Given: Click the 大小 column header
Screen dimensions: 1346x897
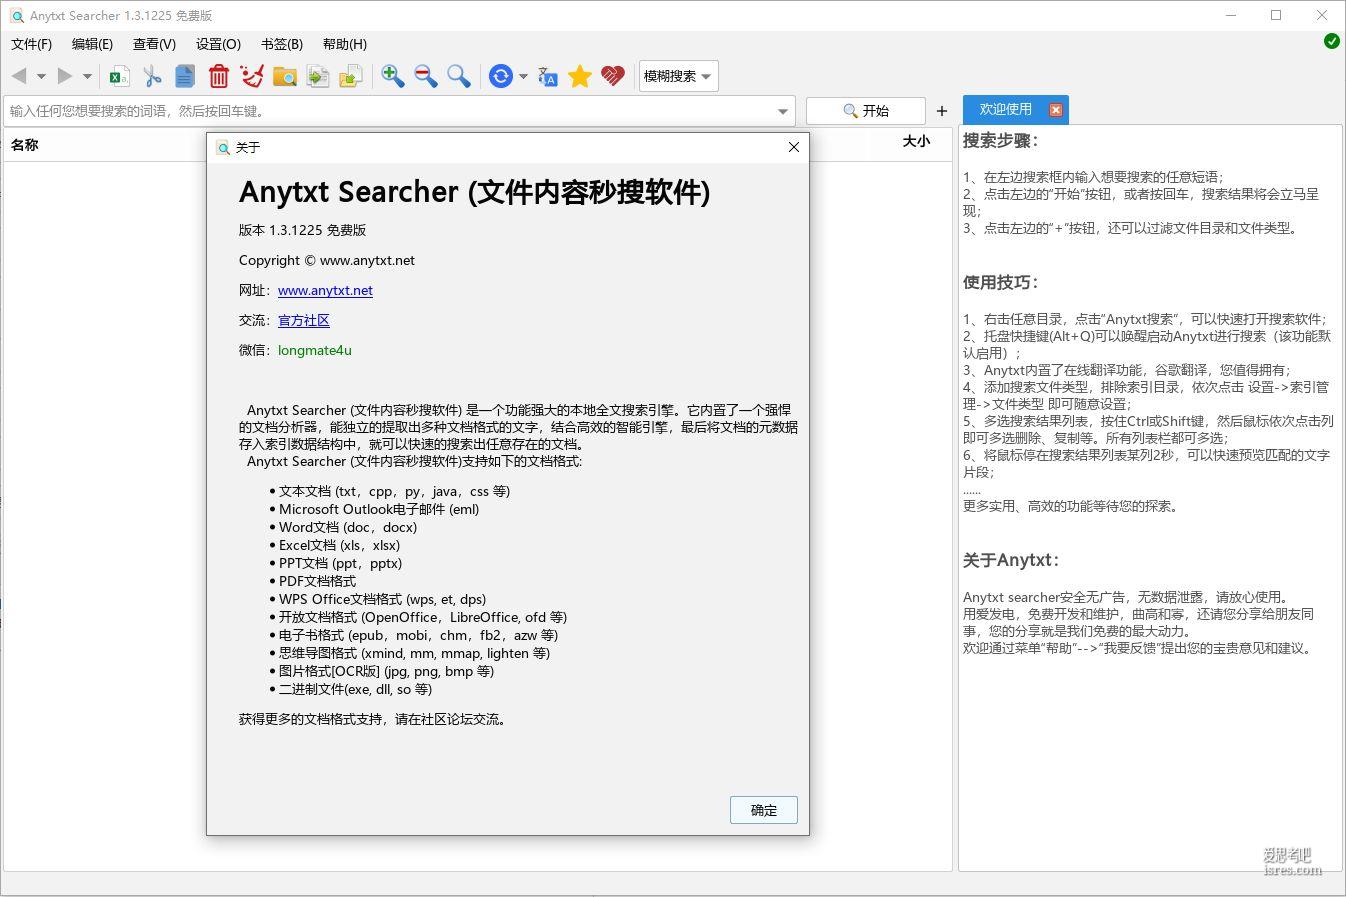Looking at the screenshot, I should [x=916, y=141].
